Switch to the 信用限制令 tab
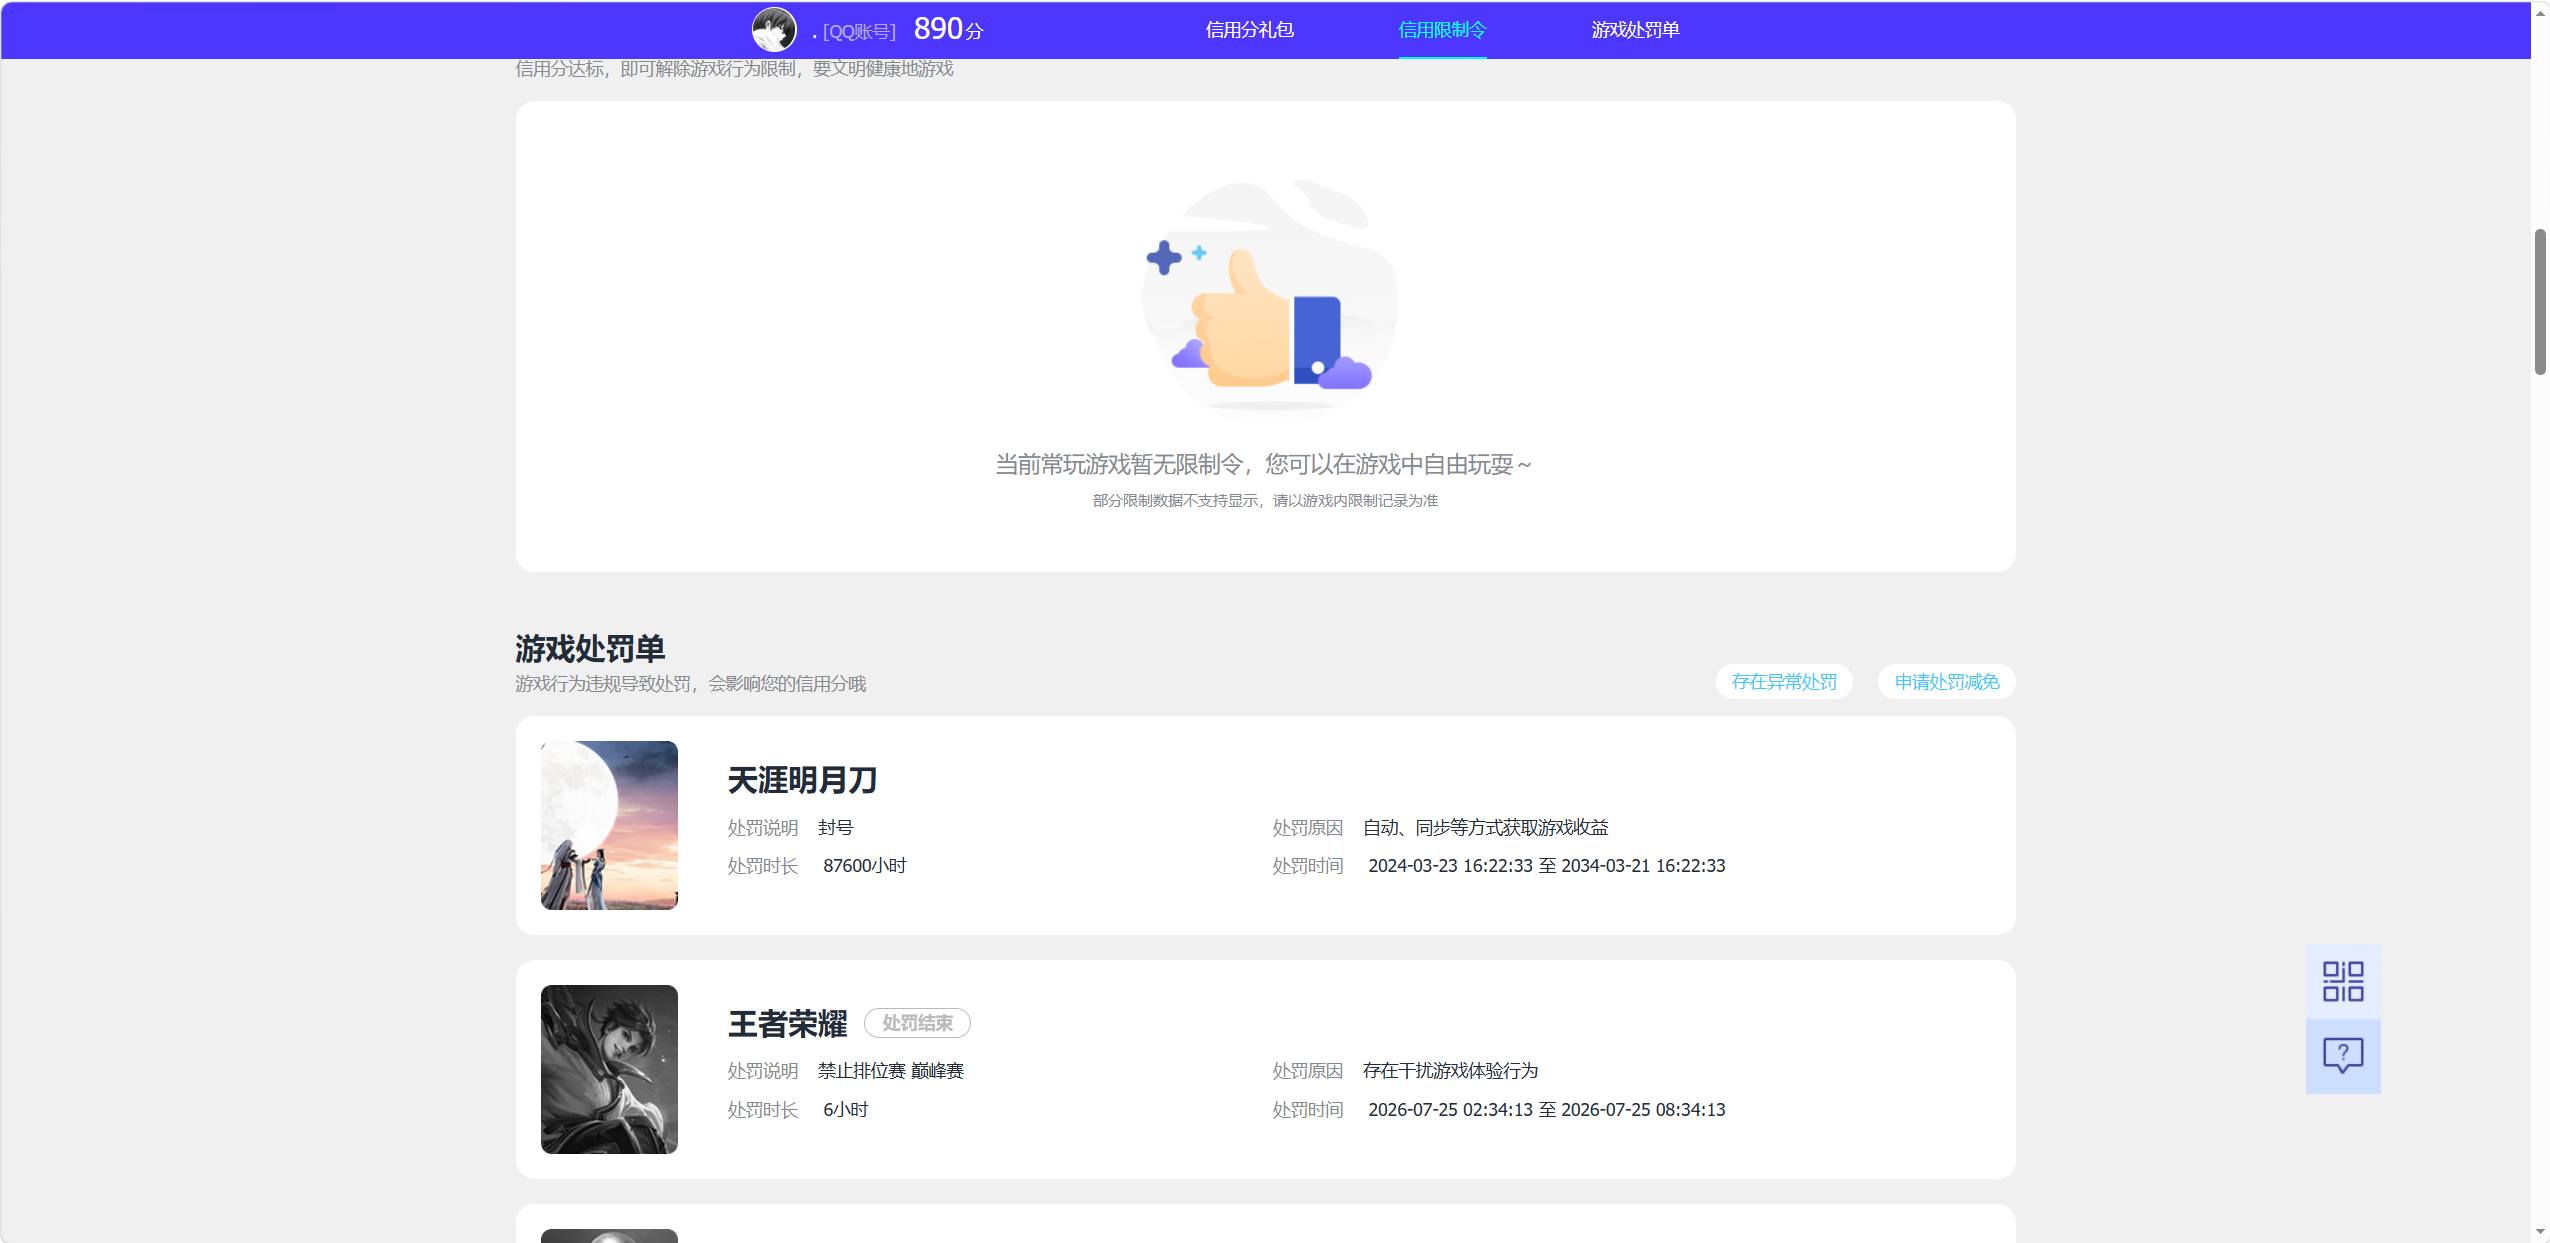Image resolution: width=2550 pixels, height=1243 pixels. (1442, 30)
